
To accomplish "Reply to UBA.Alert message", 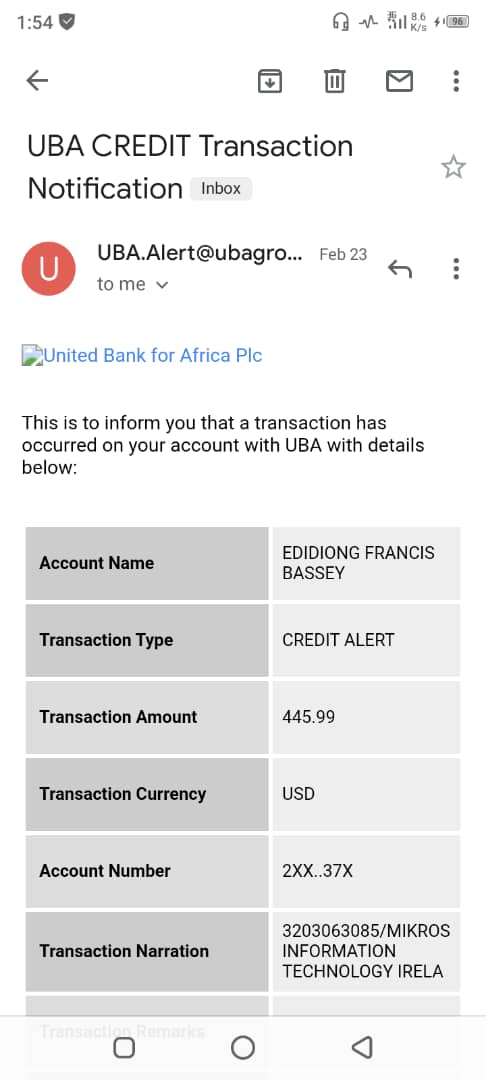I will click(399, 269).
